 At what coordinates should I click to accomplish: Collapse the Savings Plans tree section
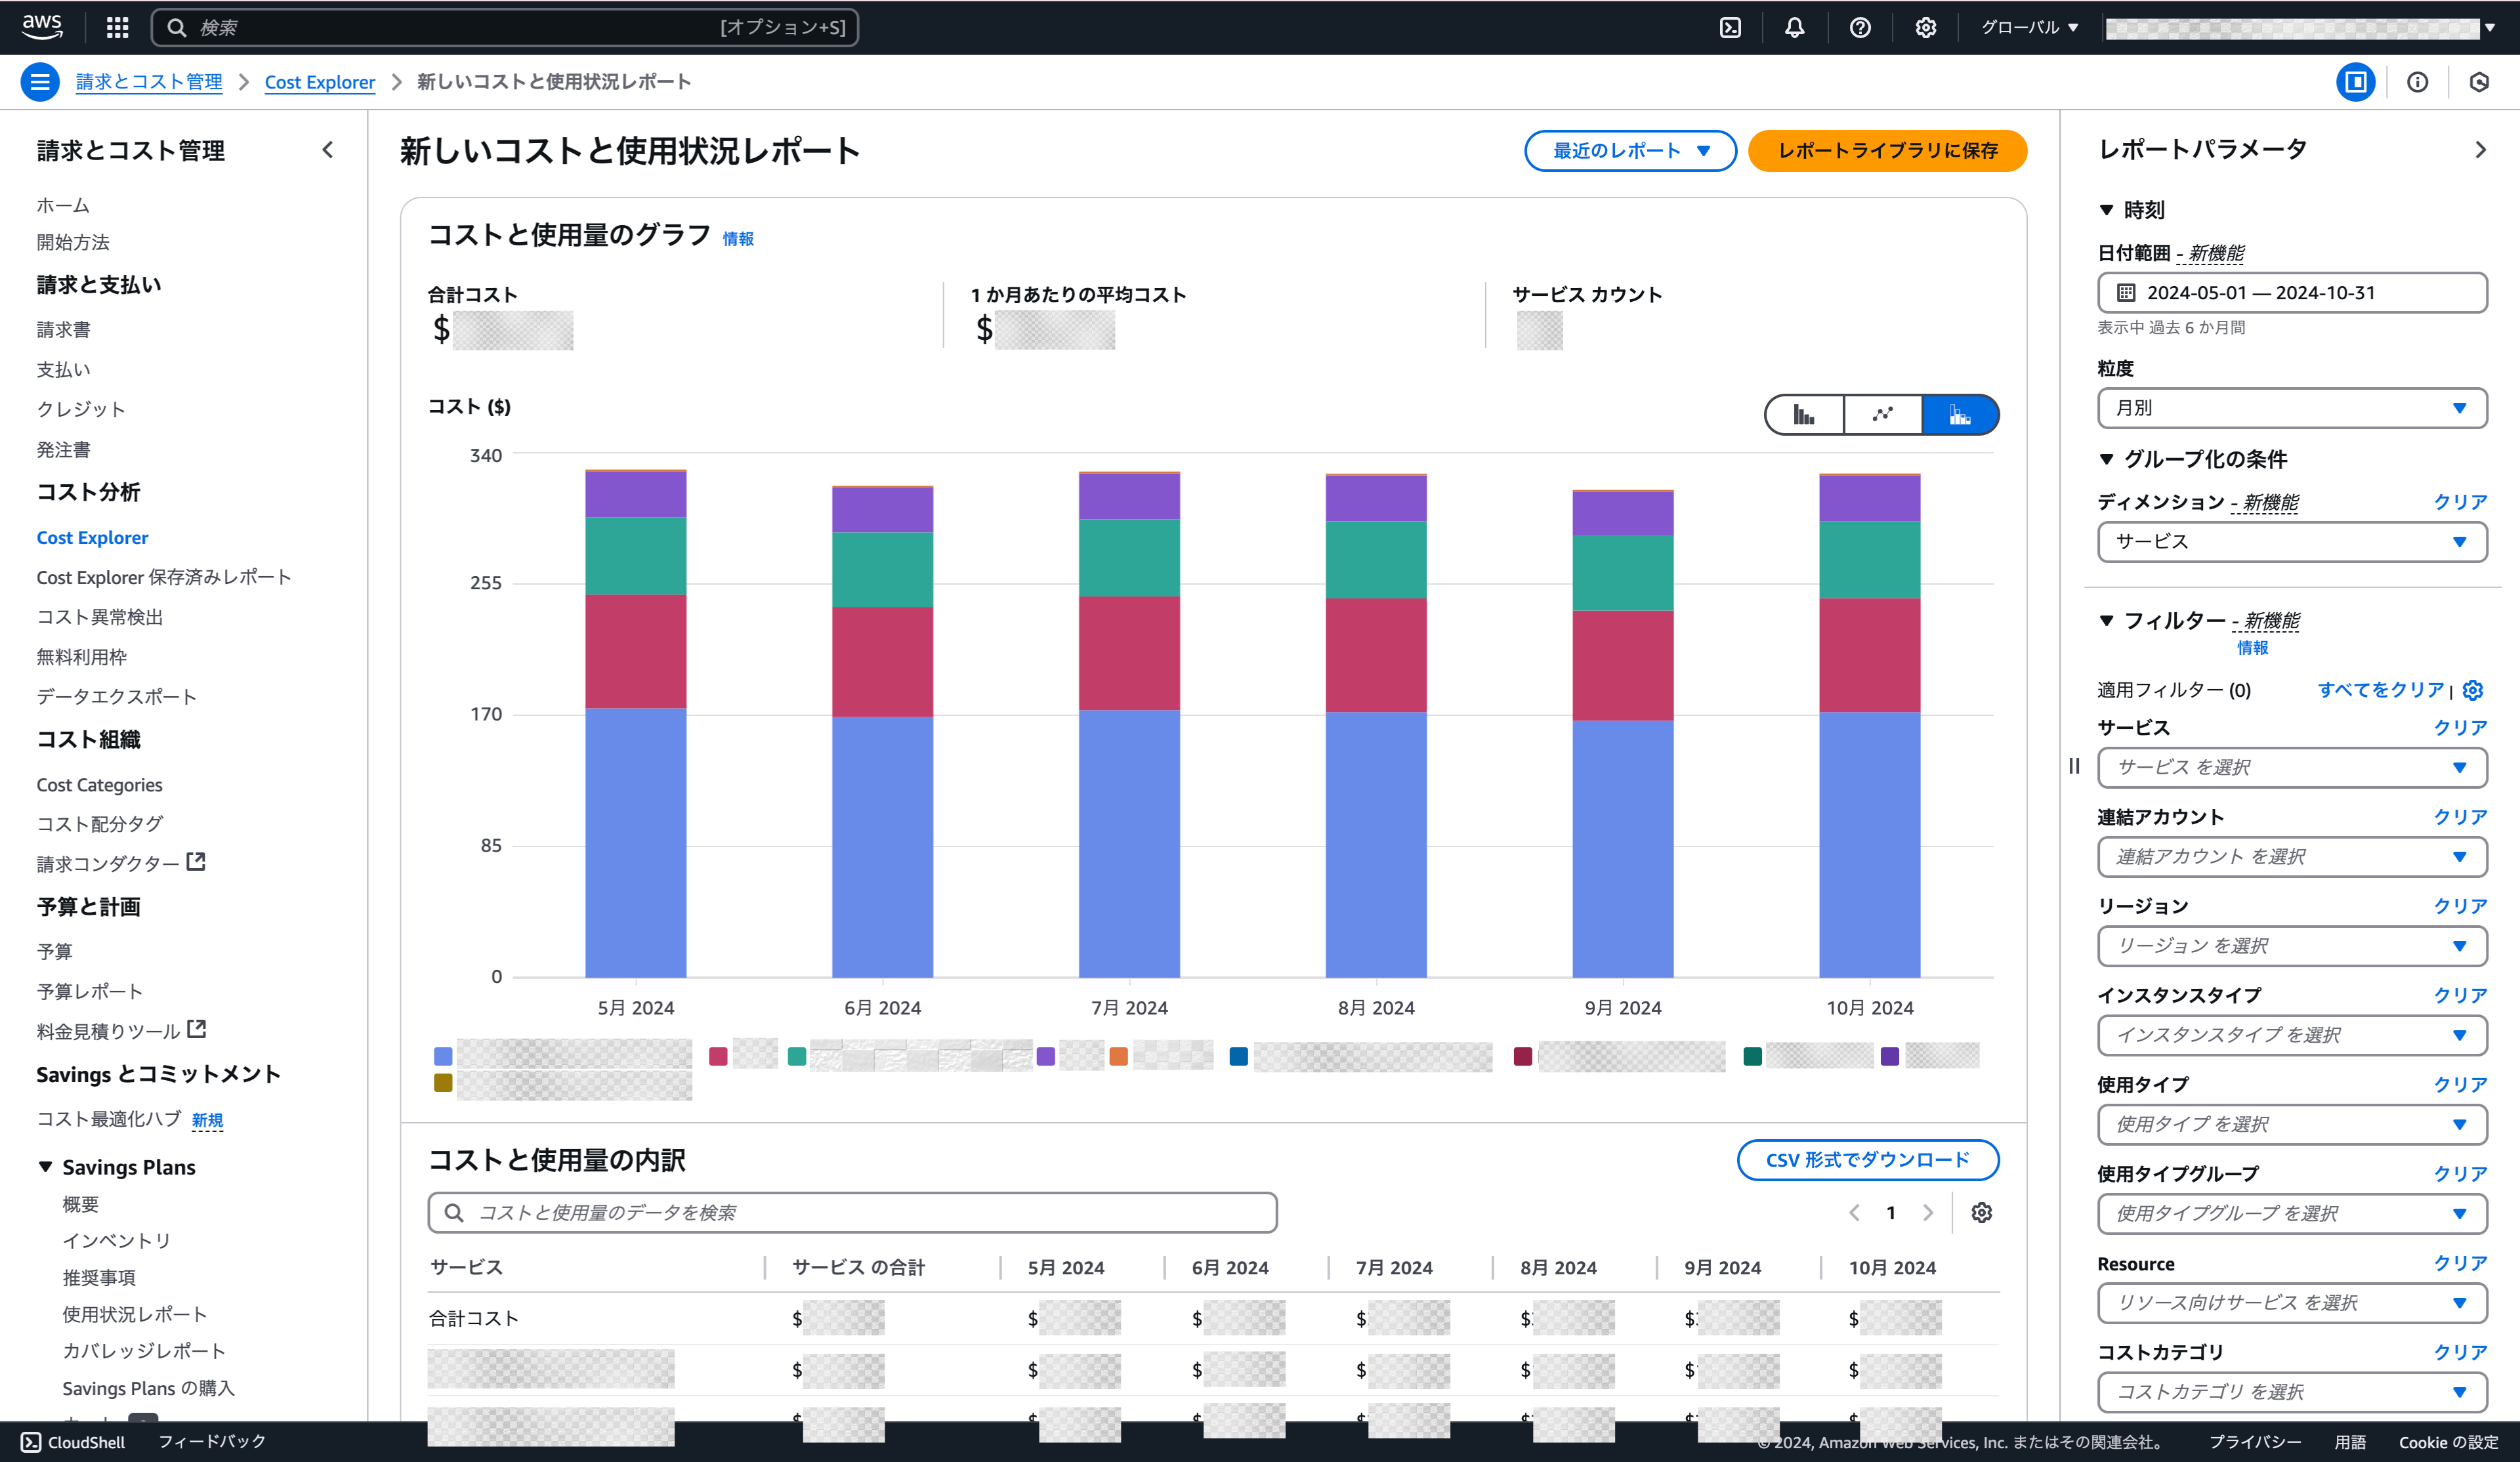(x=46, y=1167)
